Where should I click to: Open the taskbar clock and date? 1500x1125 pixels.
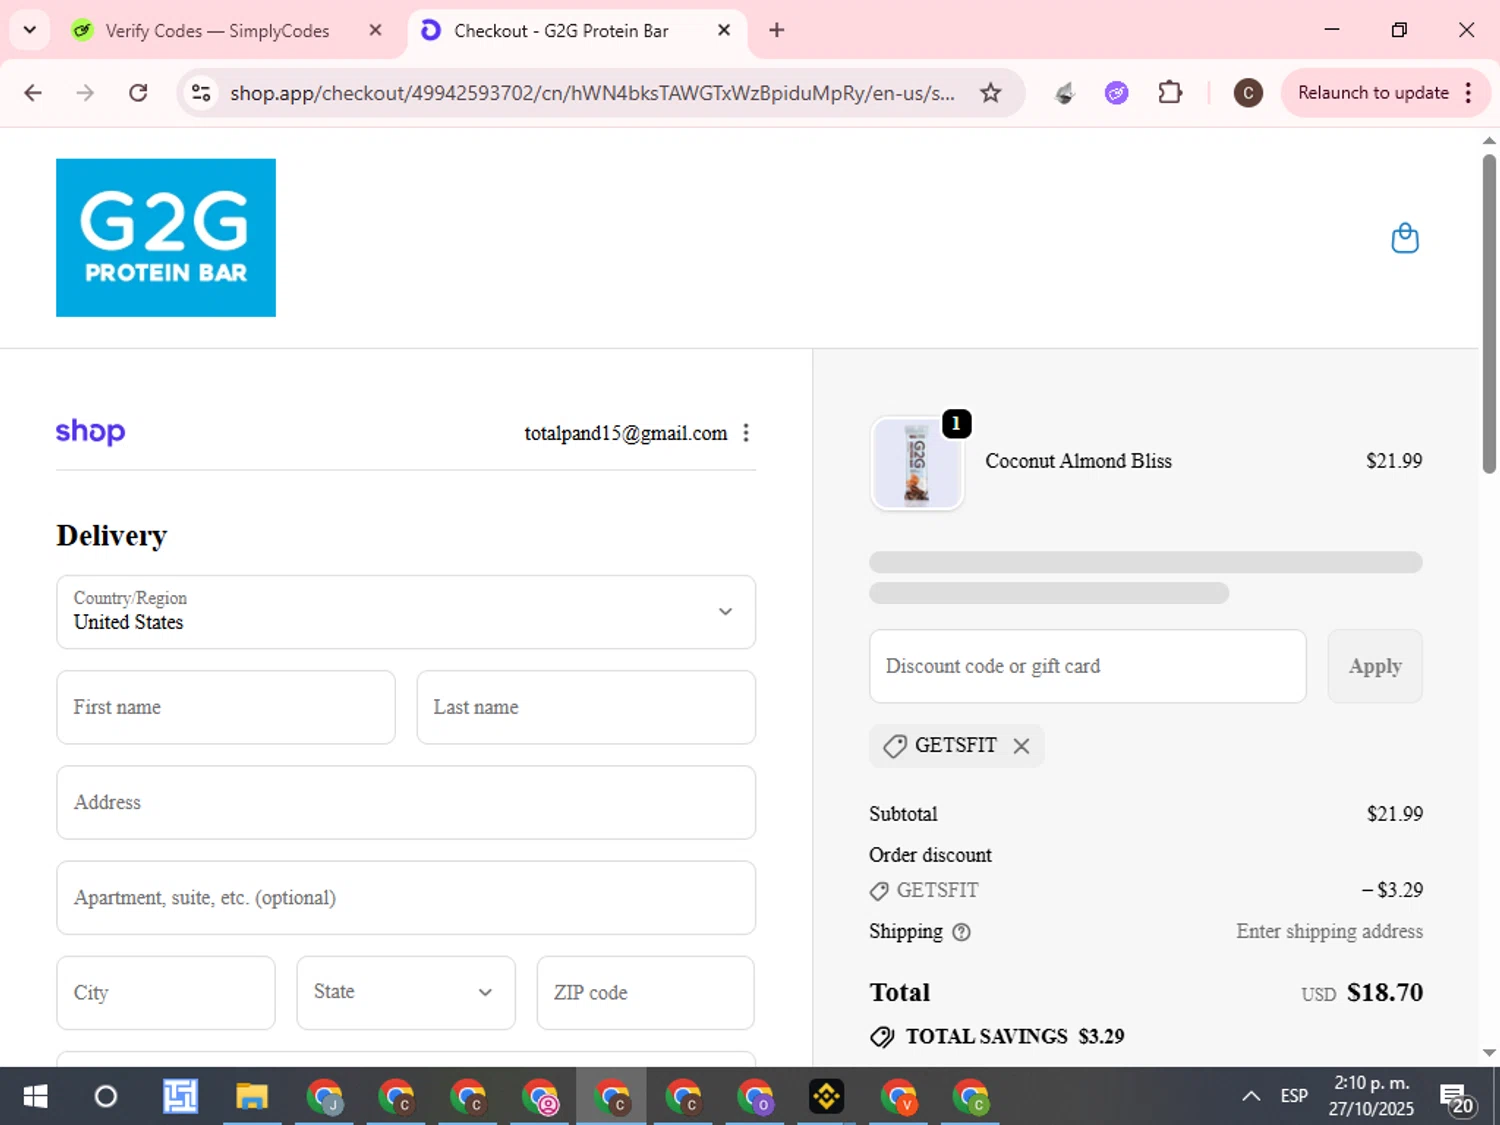point(1371,1096)
